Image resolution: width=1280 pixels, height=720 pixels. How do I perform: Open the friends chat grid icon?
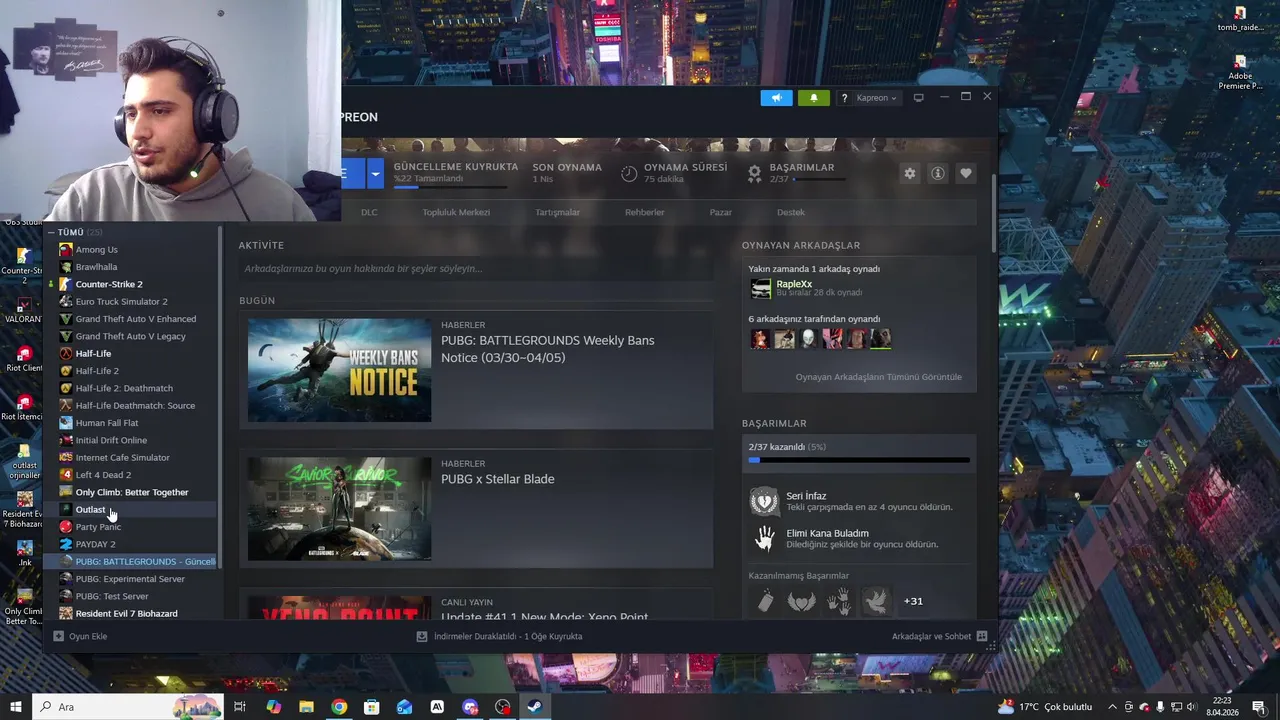(982, 636)
